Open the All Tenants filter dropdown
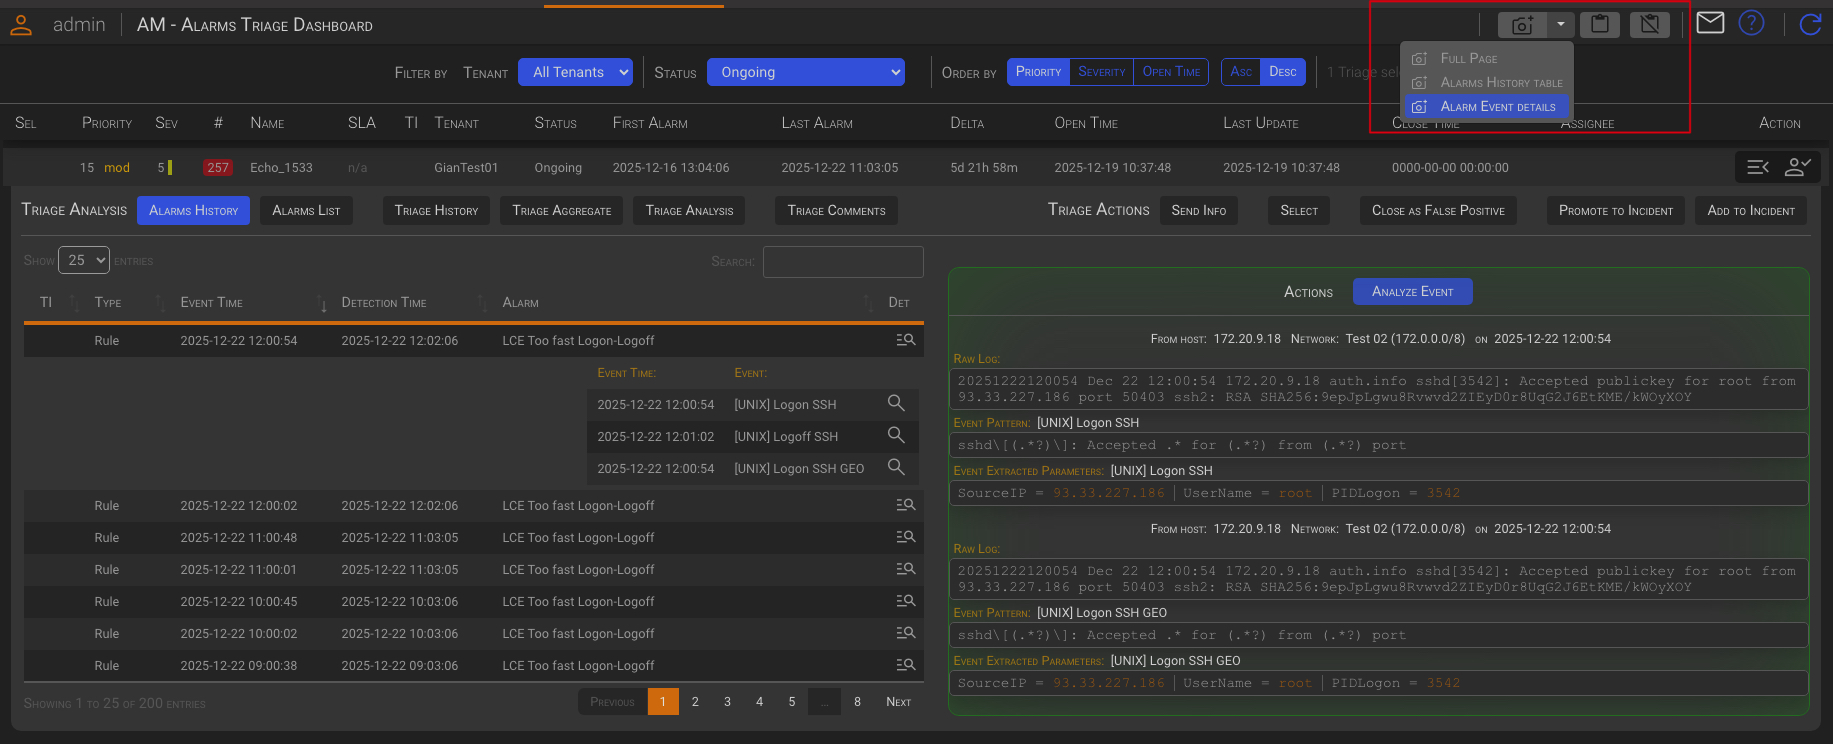 click(x=575, y=72)
